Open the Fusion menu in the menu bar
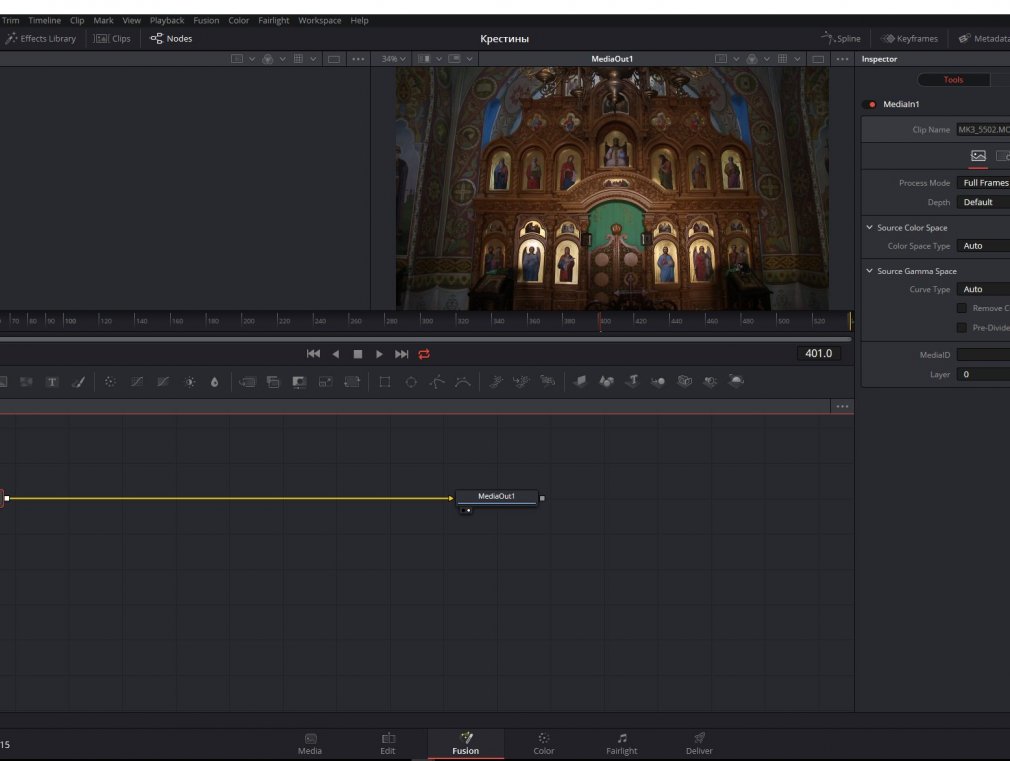 click(x=206, y=21)
